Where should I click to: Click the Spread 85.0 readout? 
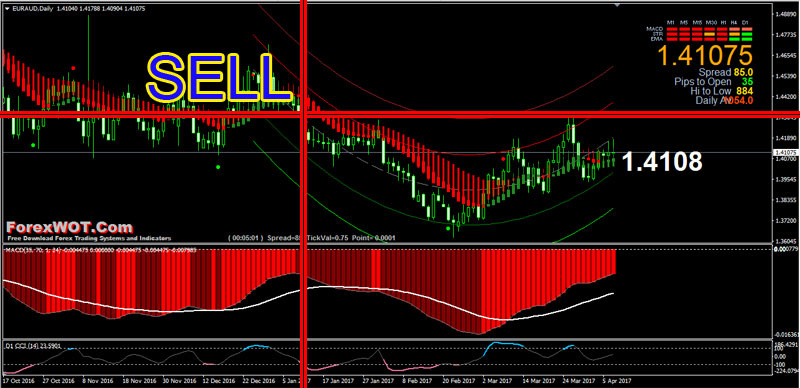[x=726, y=72]
